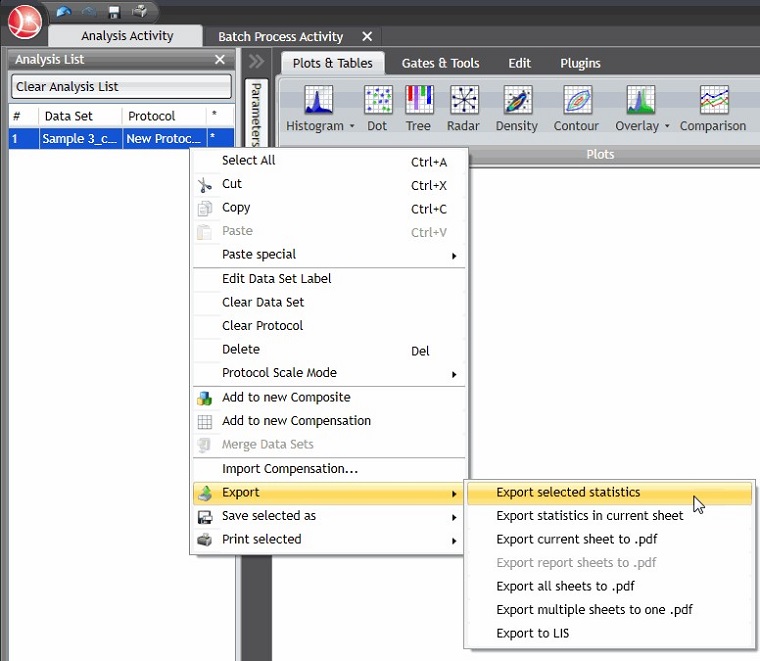Click the printer icon beside Print selected
Screen dimensions: 760x661
[x=205, y=540]
